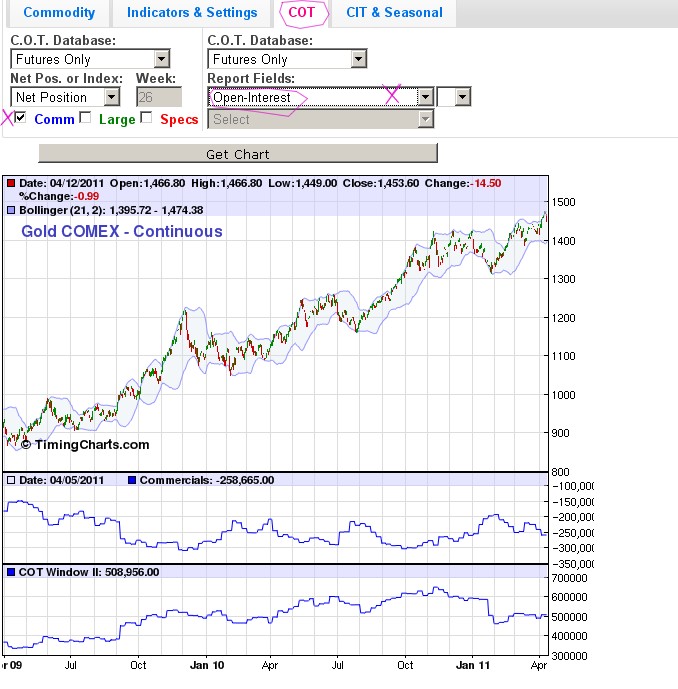Click the Net Pos. or Index label
This screenshot has height=689, width=678.
pyautogui.click(x=66, y=78)
